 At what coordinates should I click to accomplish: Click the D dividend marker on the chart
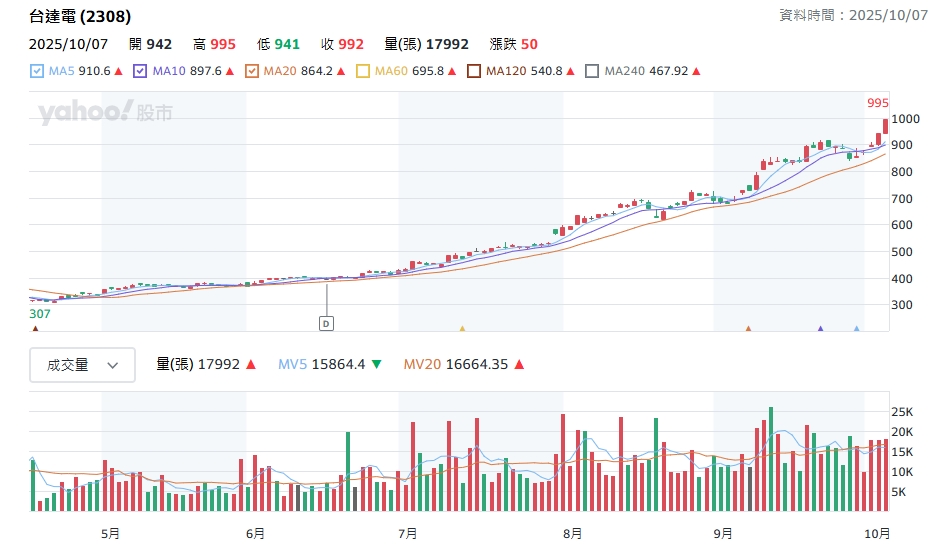tap(326, 323)
